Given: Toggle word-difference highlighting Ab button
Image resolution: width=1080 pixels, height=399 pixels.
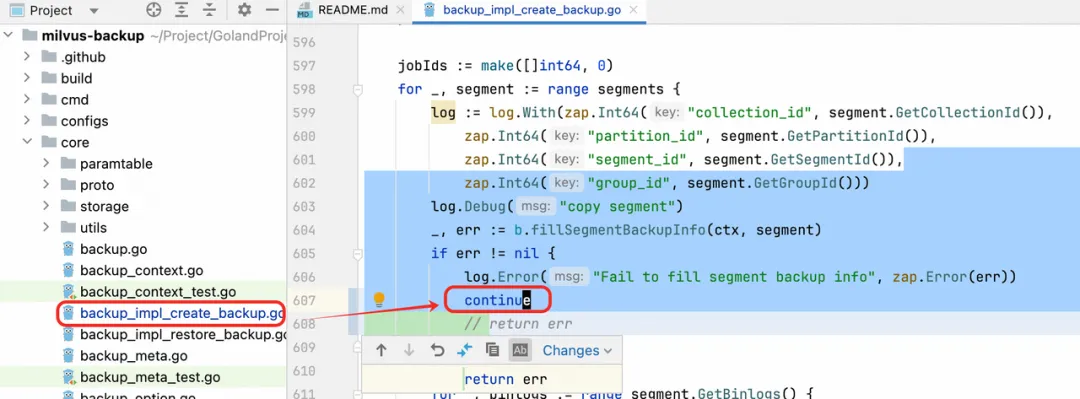Looking at the screenshot, I should (x=520, y=350).
